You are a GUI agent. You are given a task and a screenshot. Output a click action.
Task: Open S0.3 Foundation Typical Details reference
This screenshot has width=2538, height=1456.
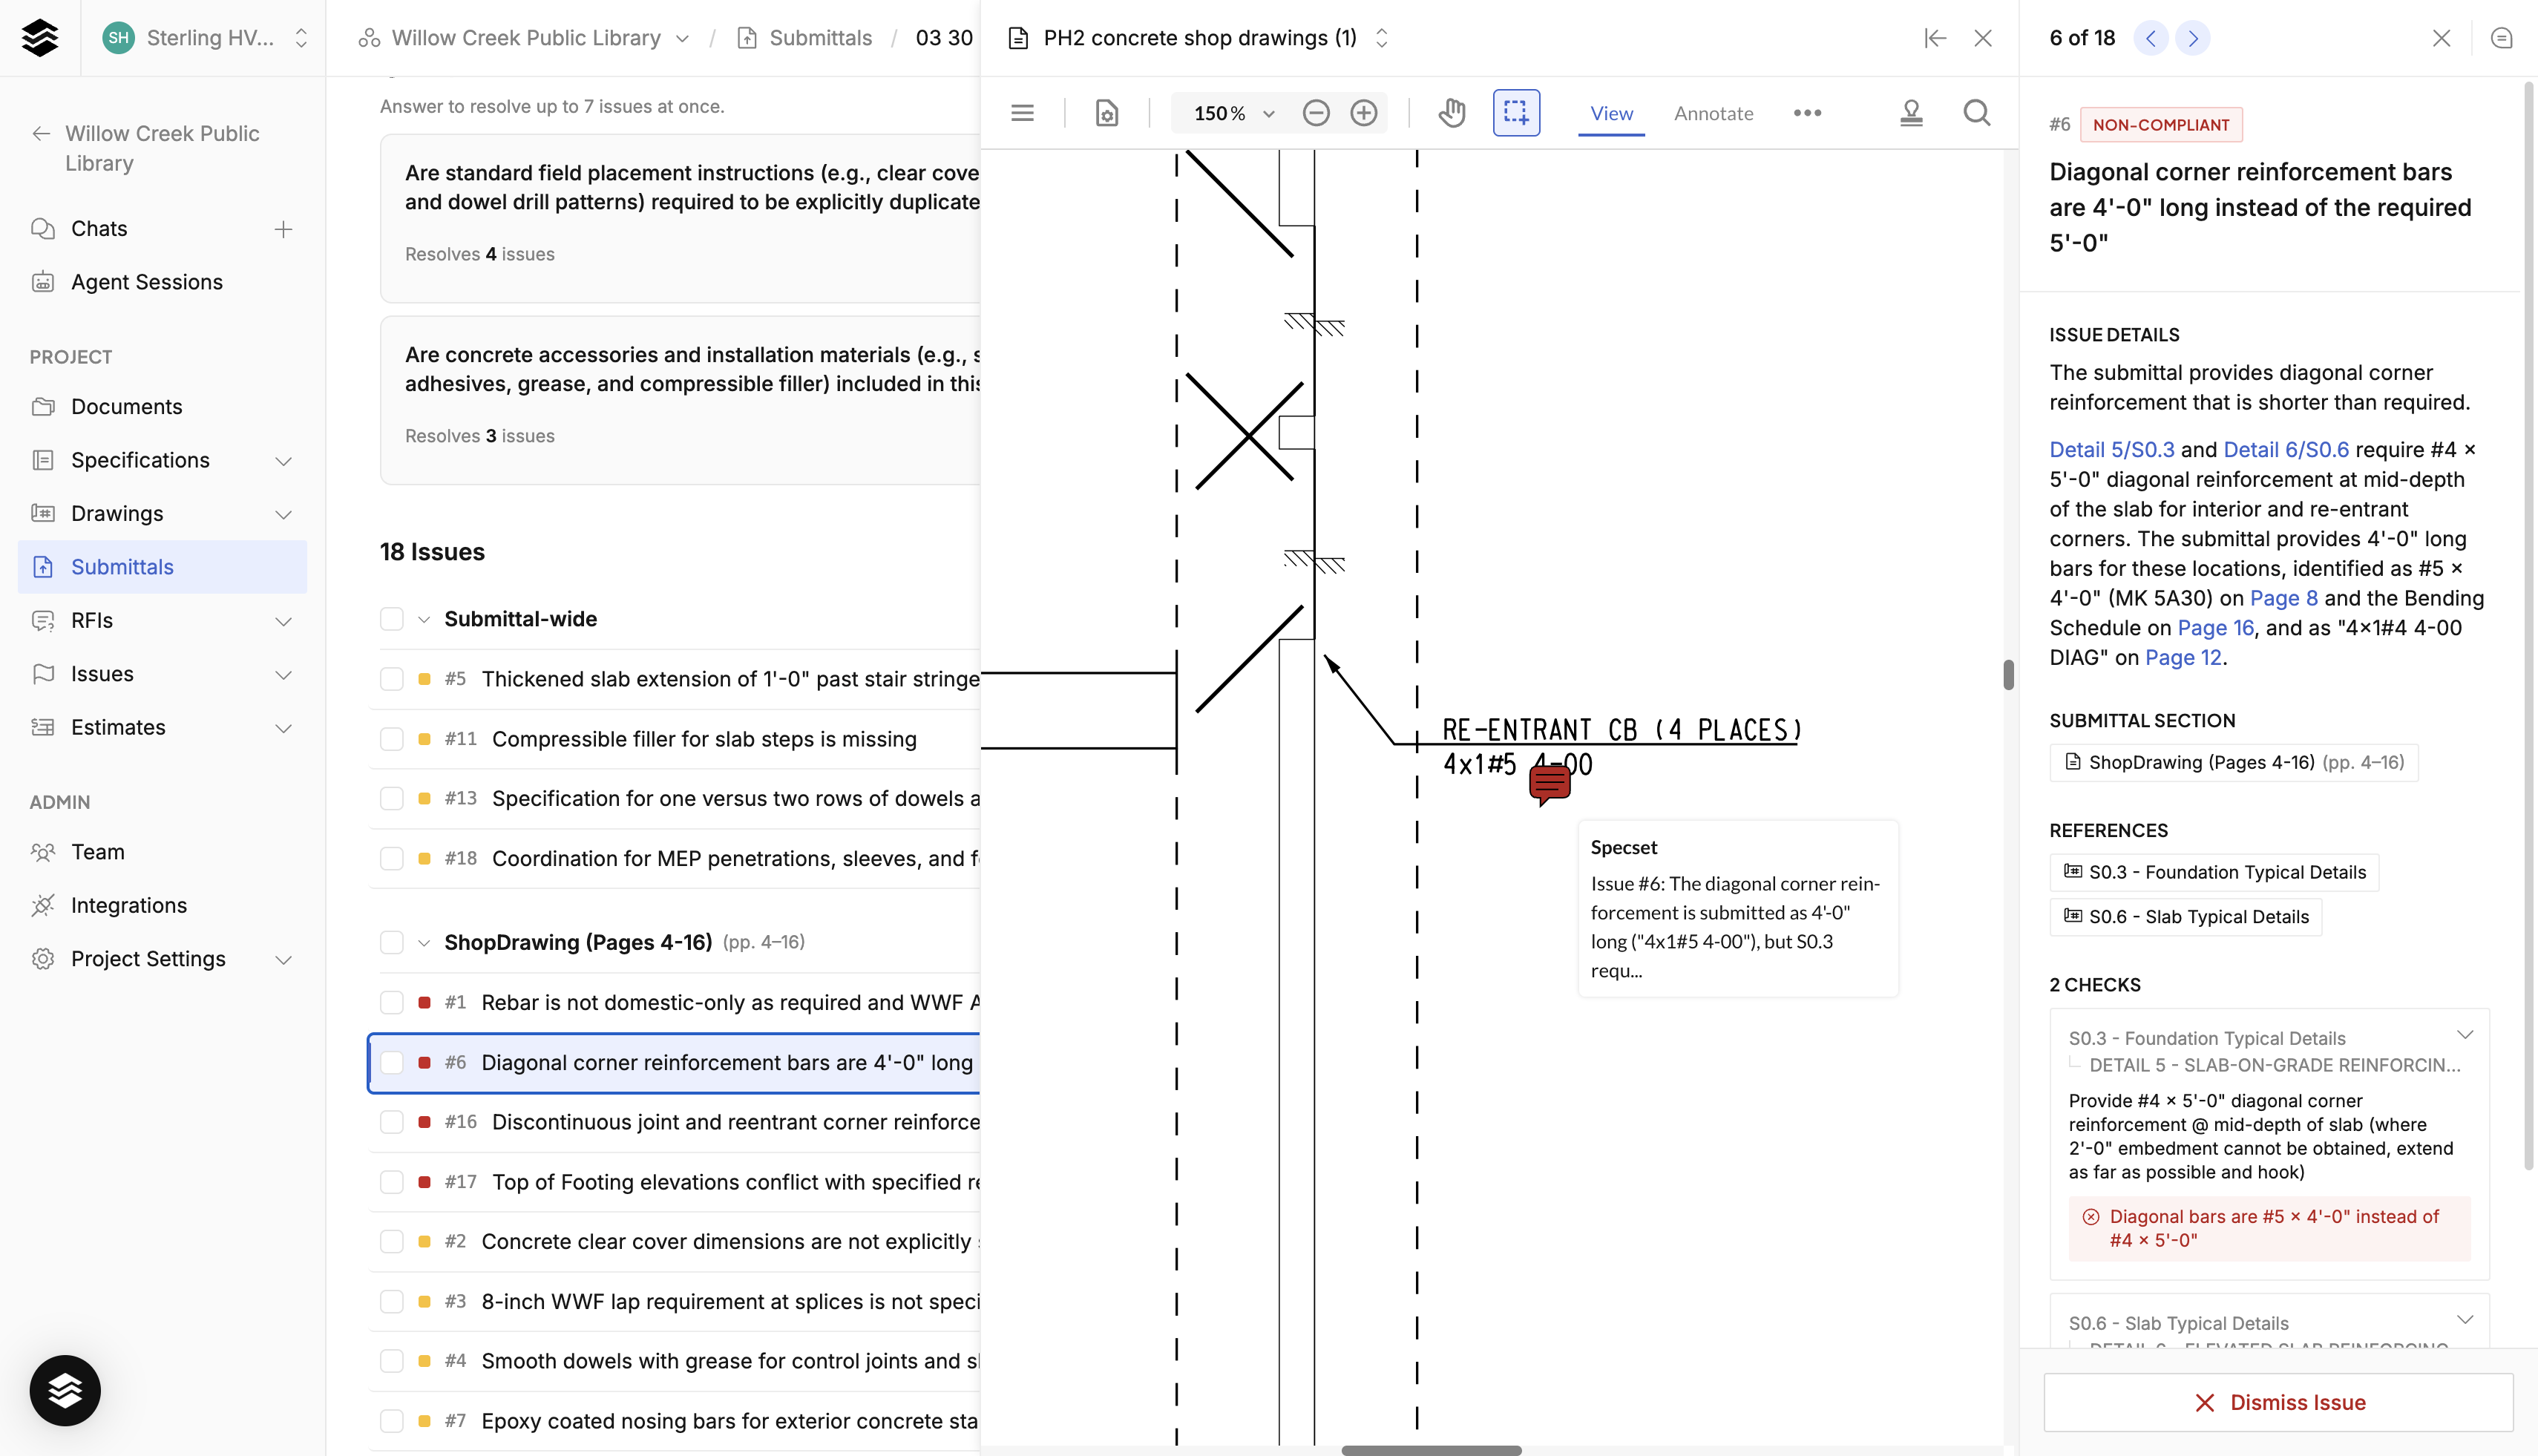pyautogui.click(x=2214, y=872)
